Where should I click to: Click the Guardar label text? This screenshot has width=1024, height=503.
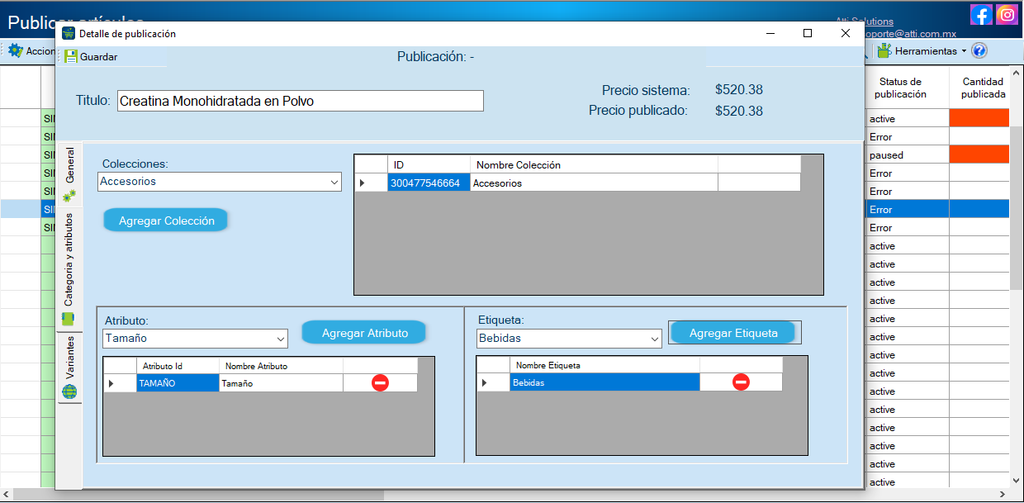click(x=99, y=57)
